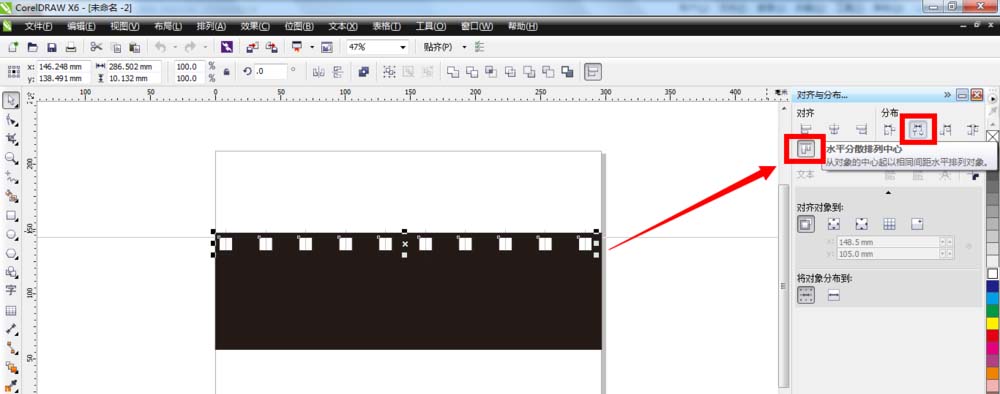Click Distribute centers horizontally icon
This screenshot has width=1000, height=394.
[918, 130]
